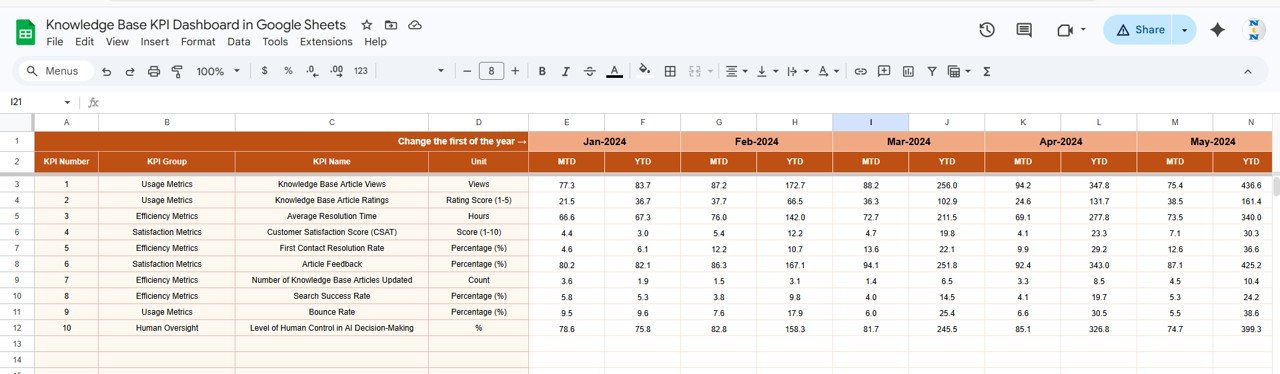
Task: Open the text wrapping dropdown
Action: [x=797, y=71]
